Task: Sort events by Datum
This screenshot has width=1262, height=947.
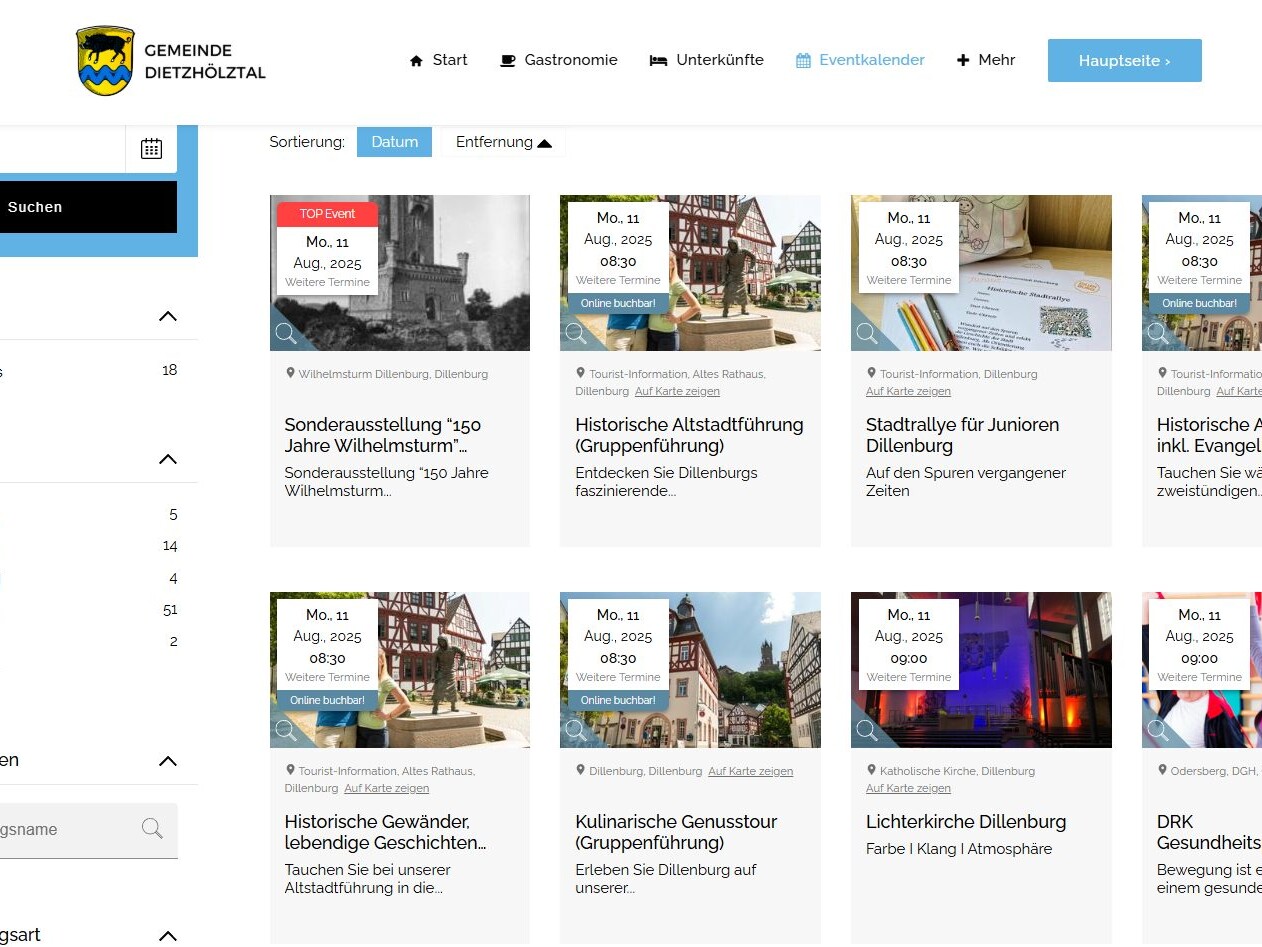Action: pyautogui.click(x=394, y=142)
